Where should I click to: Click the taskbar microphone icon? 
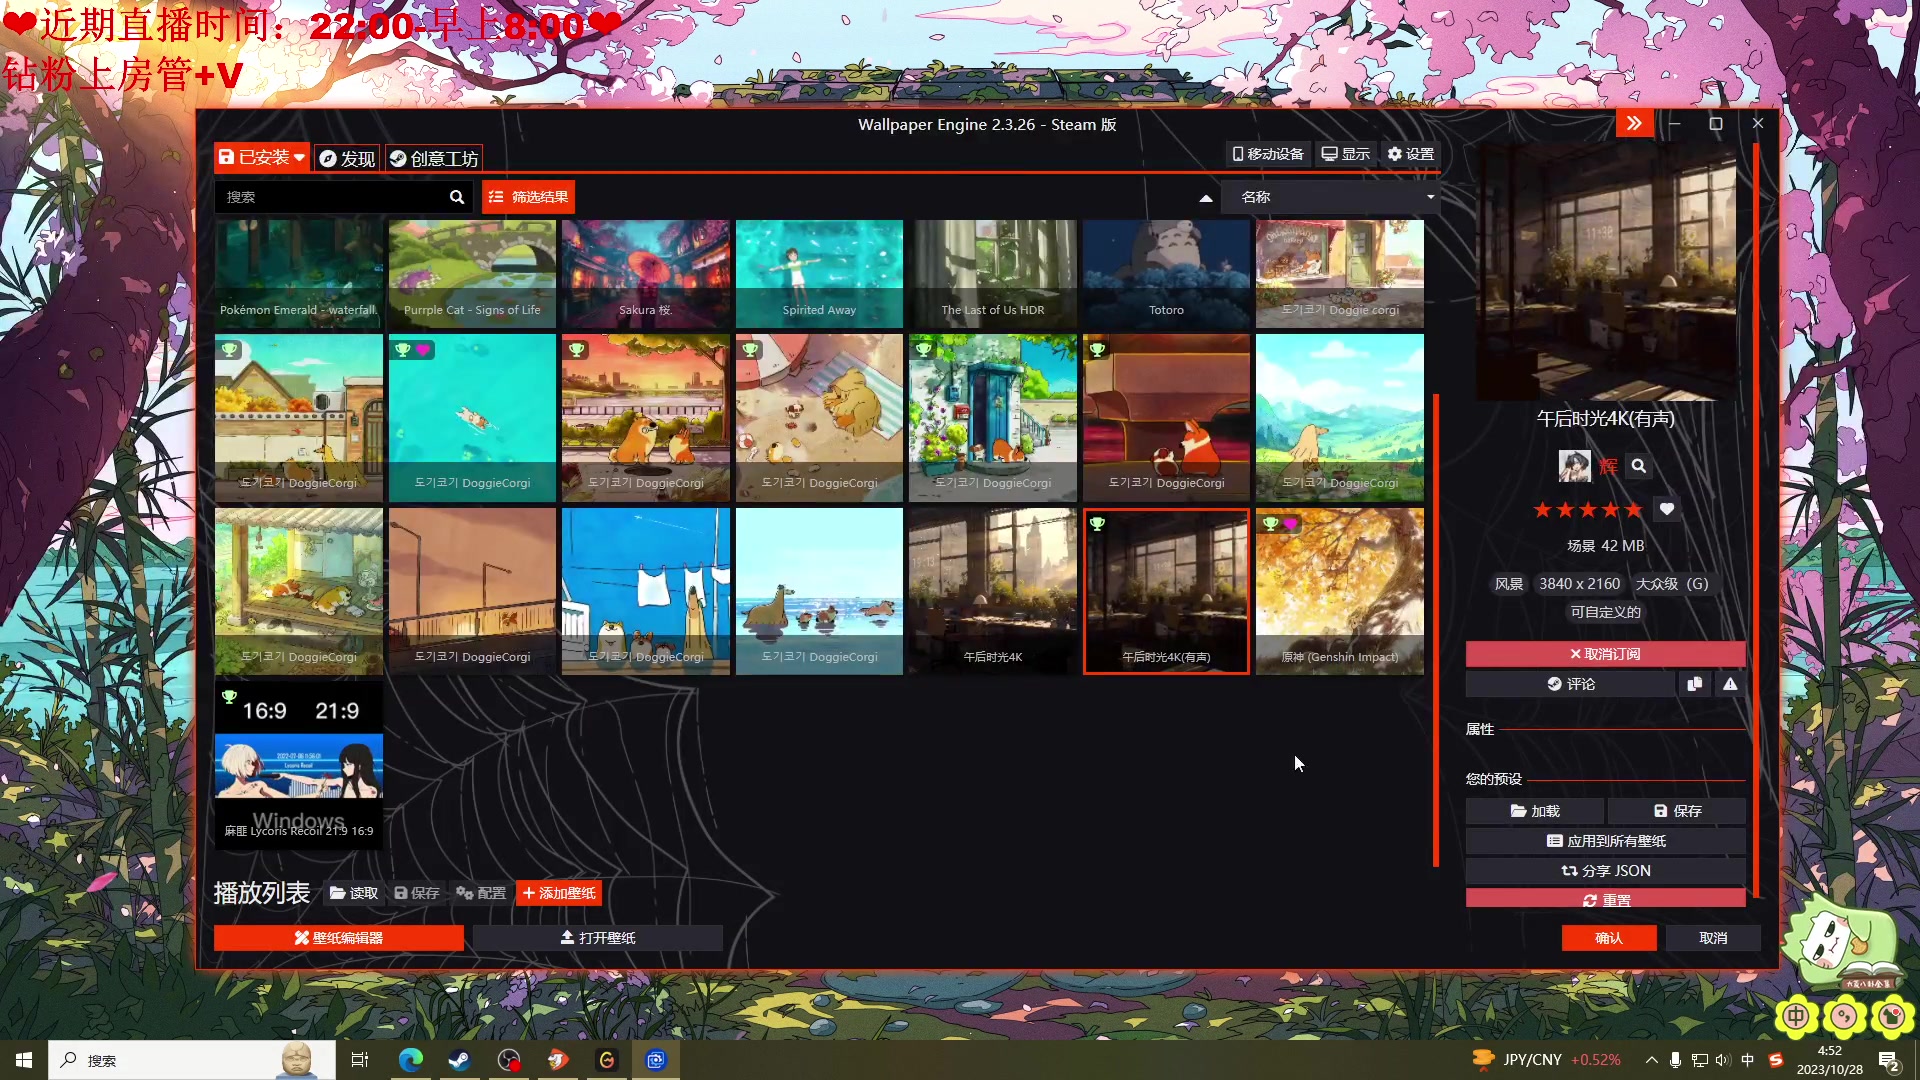[x=1675, y=1060]
